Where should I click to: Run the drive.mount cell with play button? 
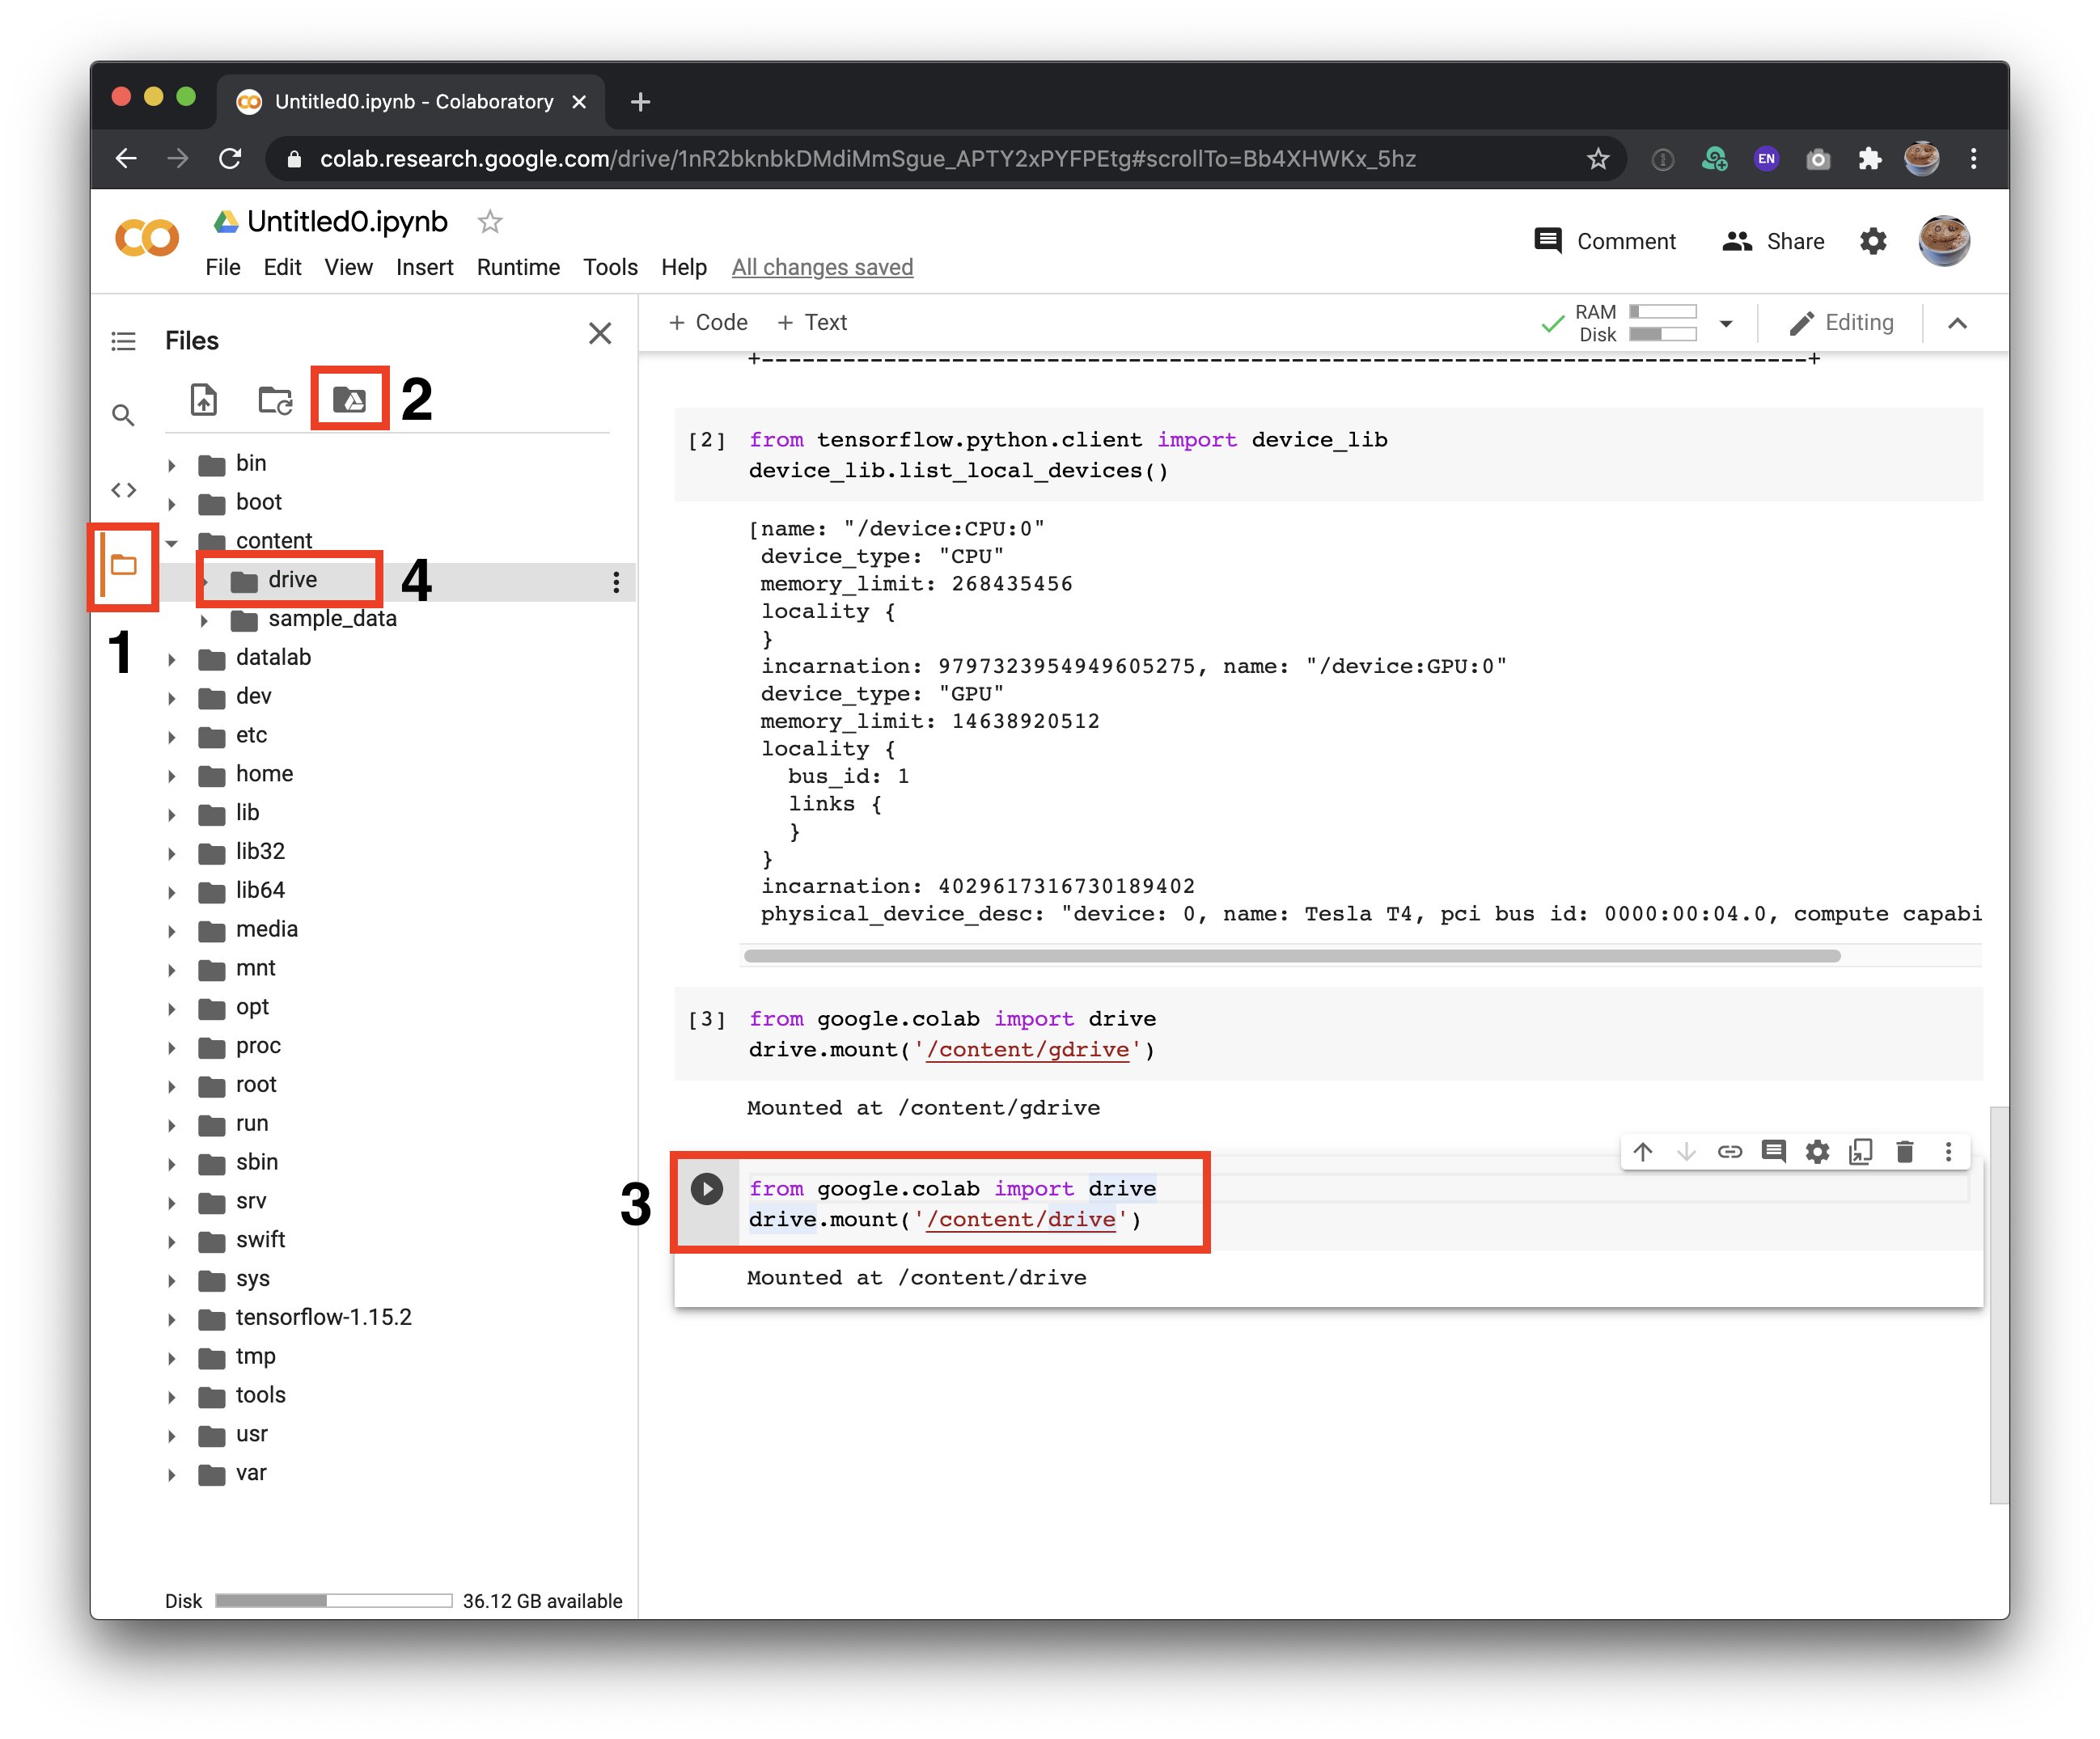pos(706,1189)
